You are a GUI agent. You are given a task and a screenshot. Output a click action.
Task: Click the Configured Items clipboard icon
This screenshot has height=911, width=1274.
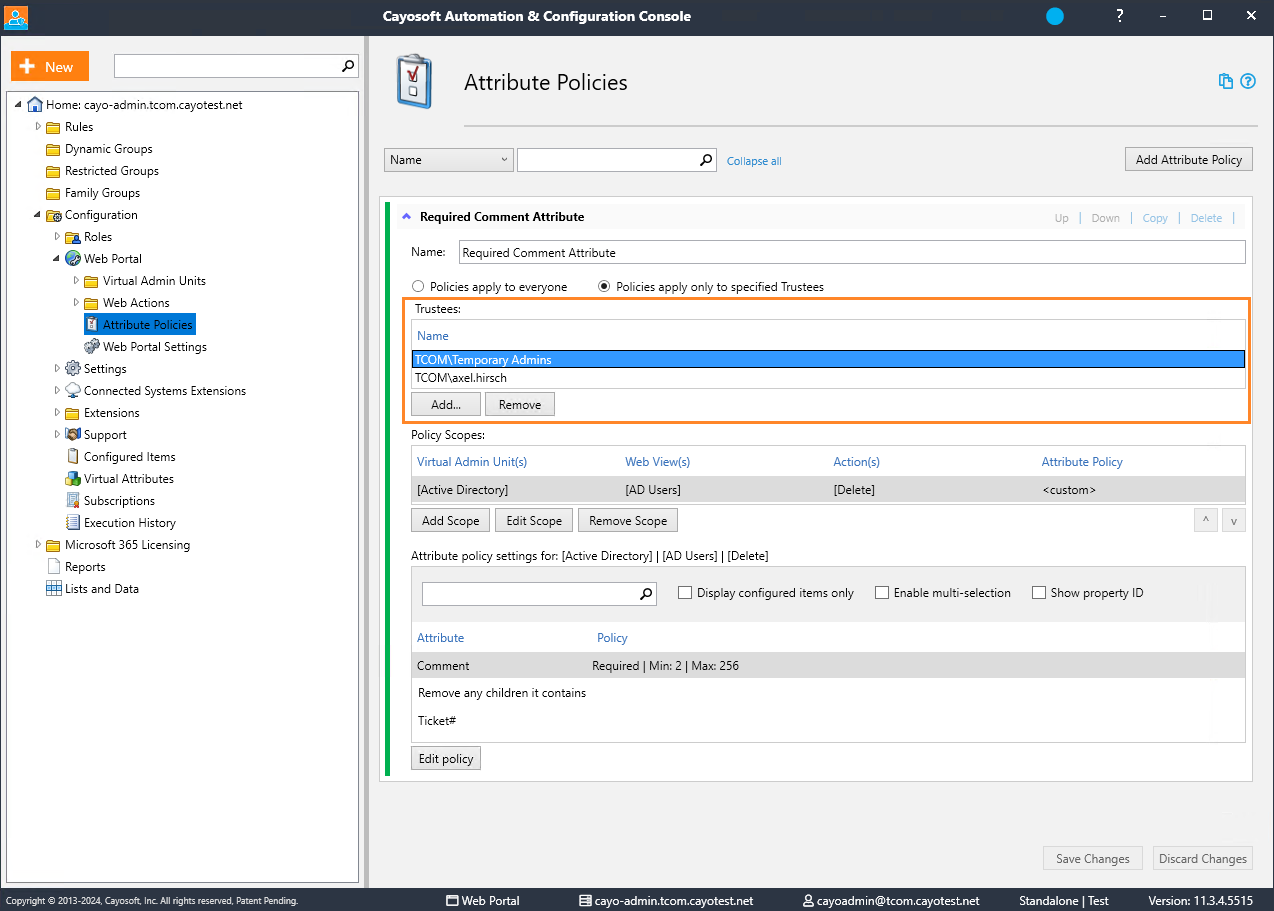click(x=72, y=457)
